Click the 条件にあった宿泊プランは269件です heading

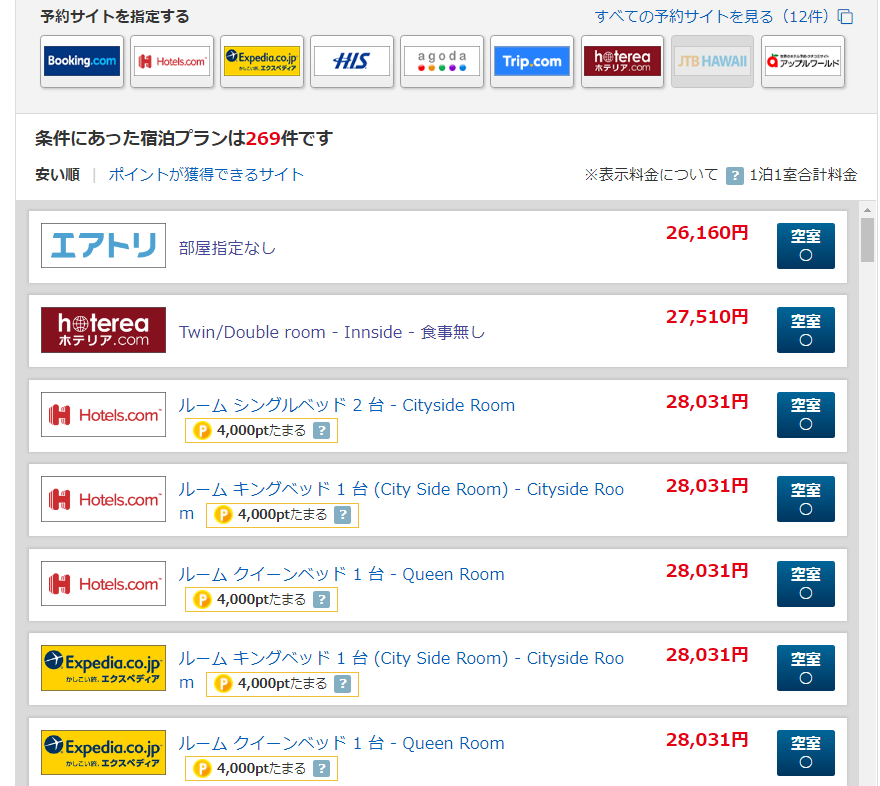184,138
